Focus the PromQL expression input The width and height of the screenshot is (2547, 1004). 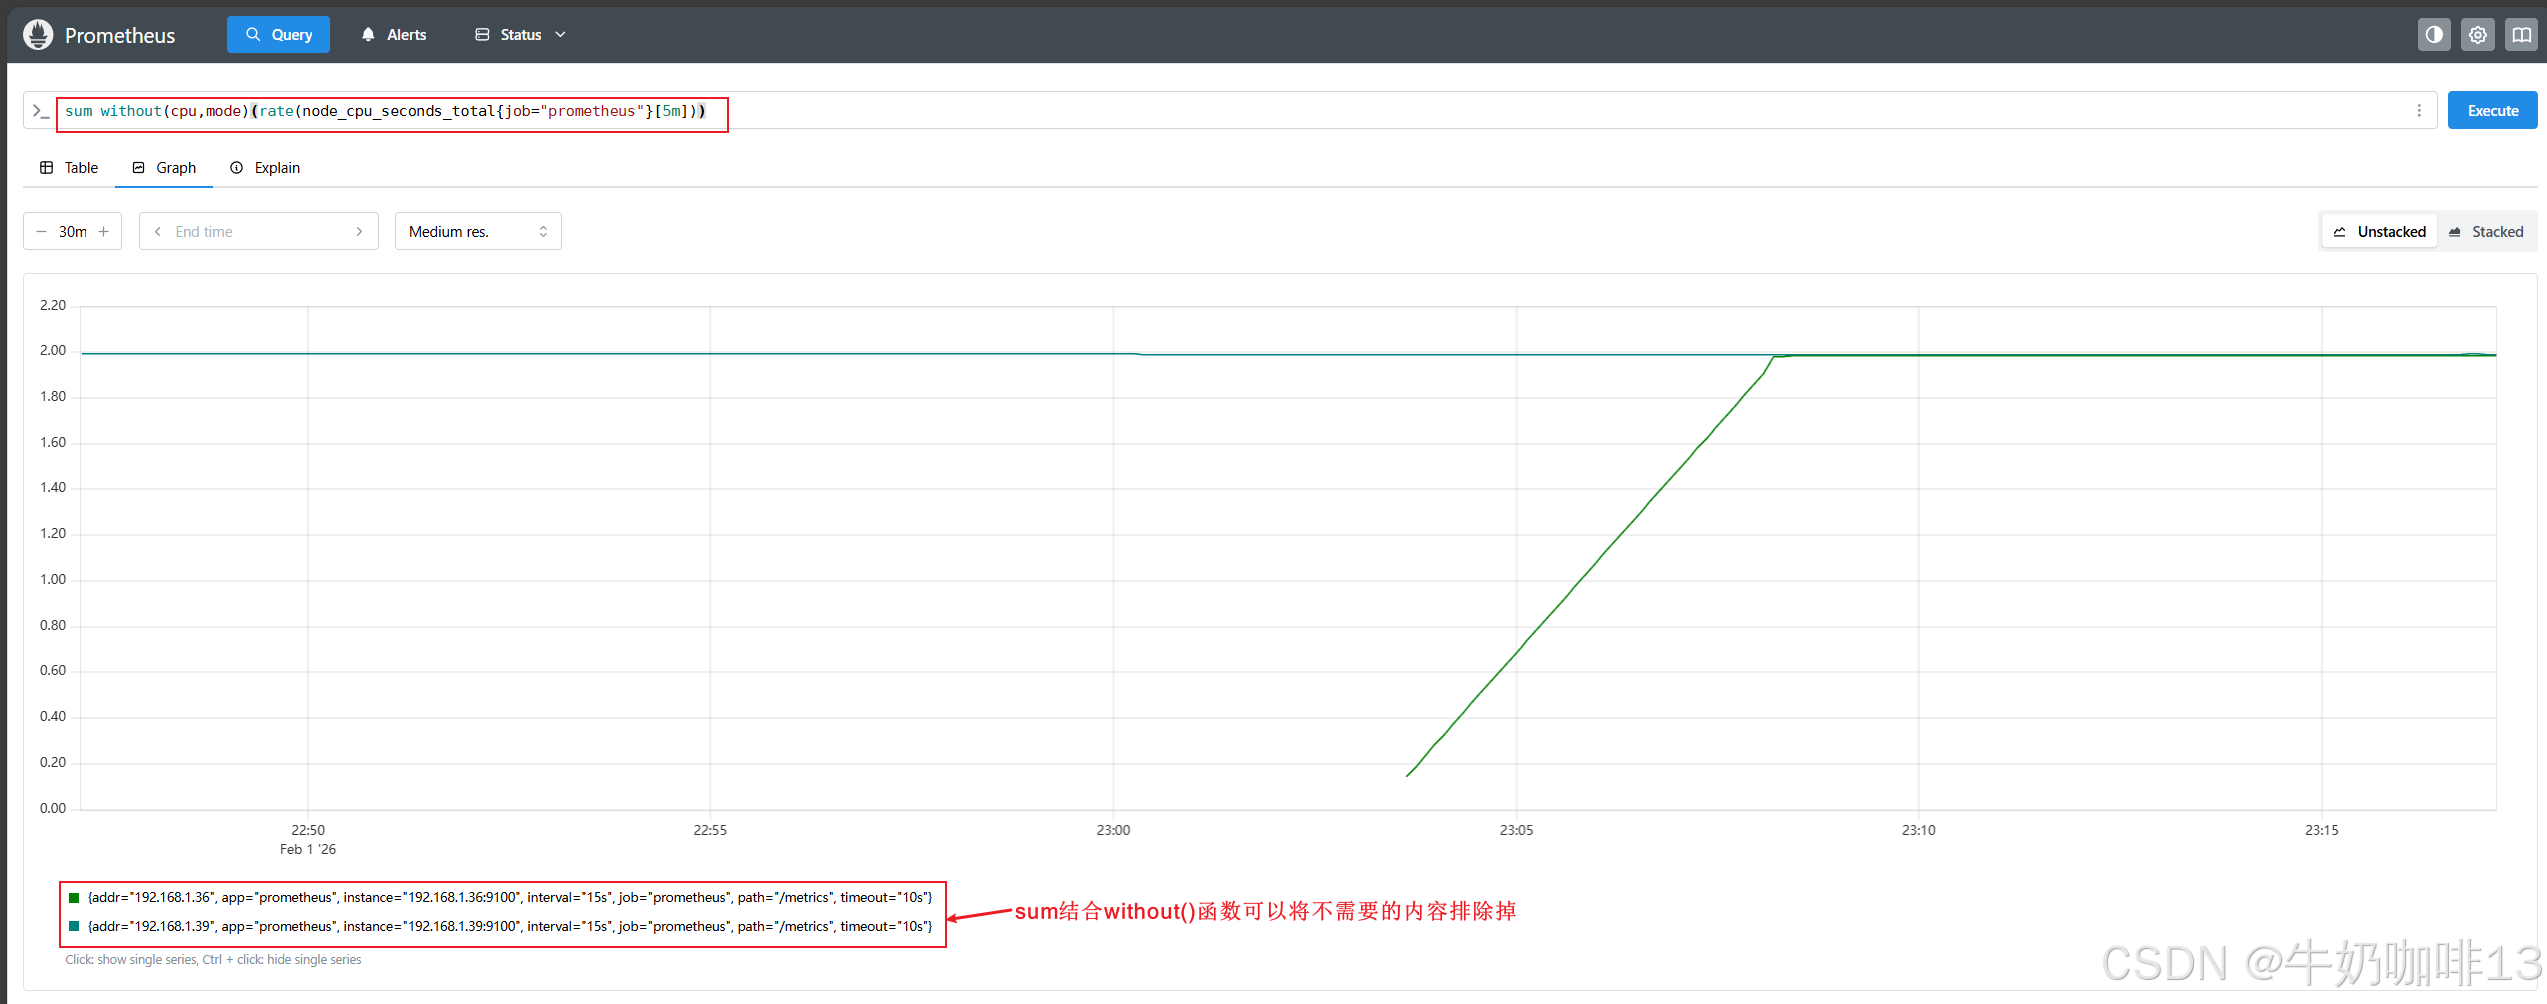[x=1230, y=111]
